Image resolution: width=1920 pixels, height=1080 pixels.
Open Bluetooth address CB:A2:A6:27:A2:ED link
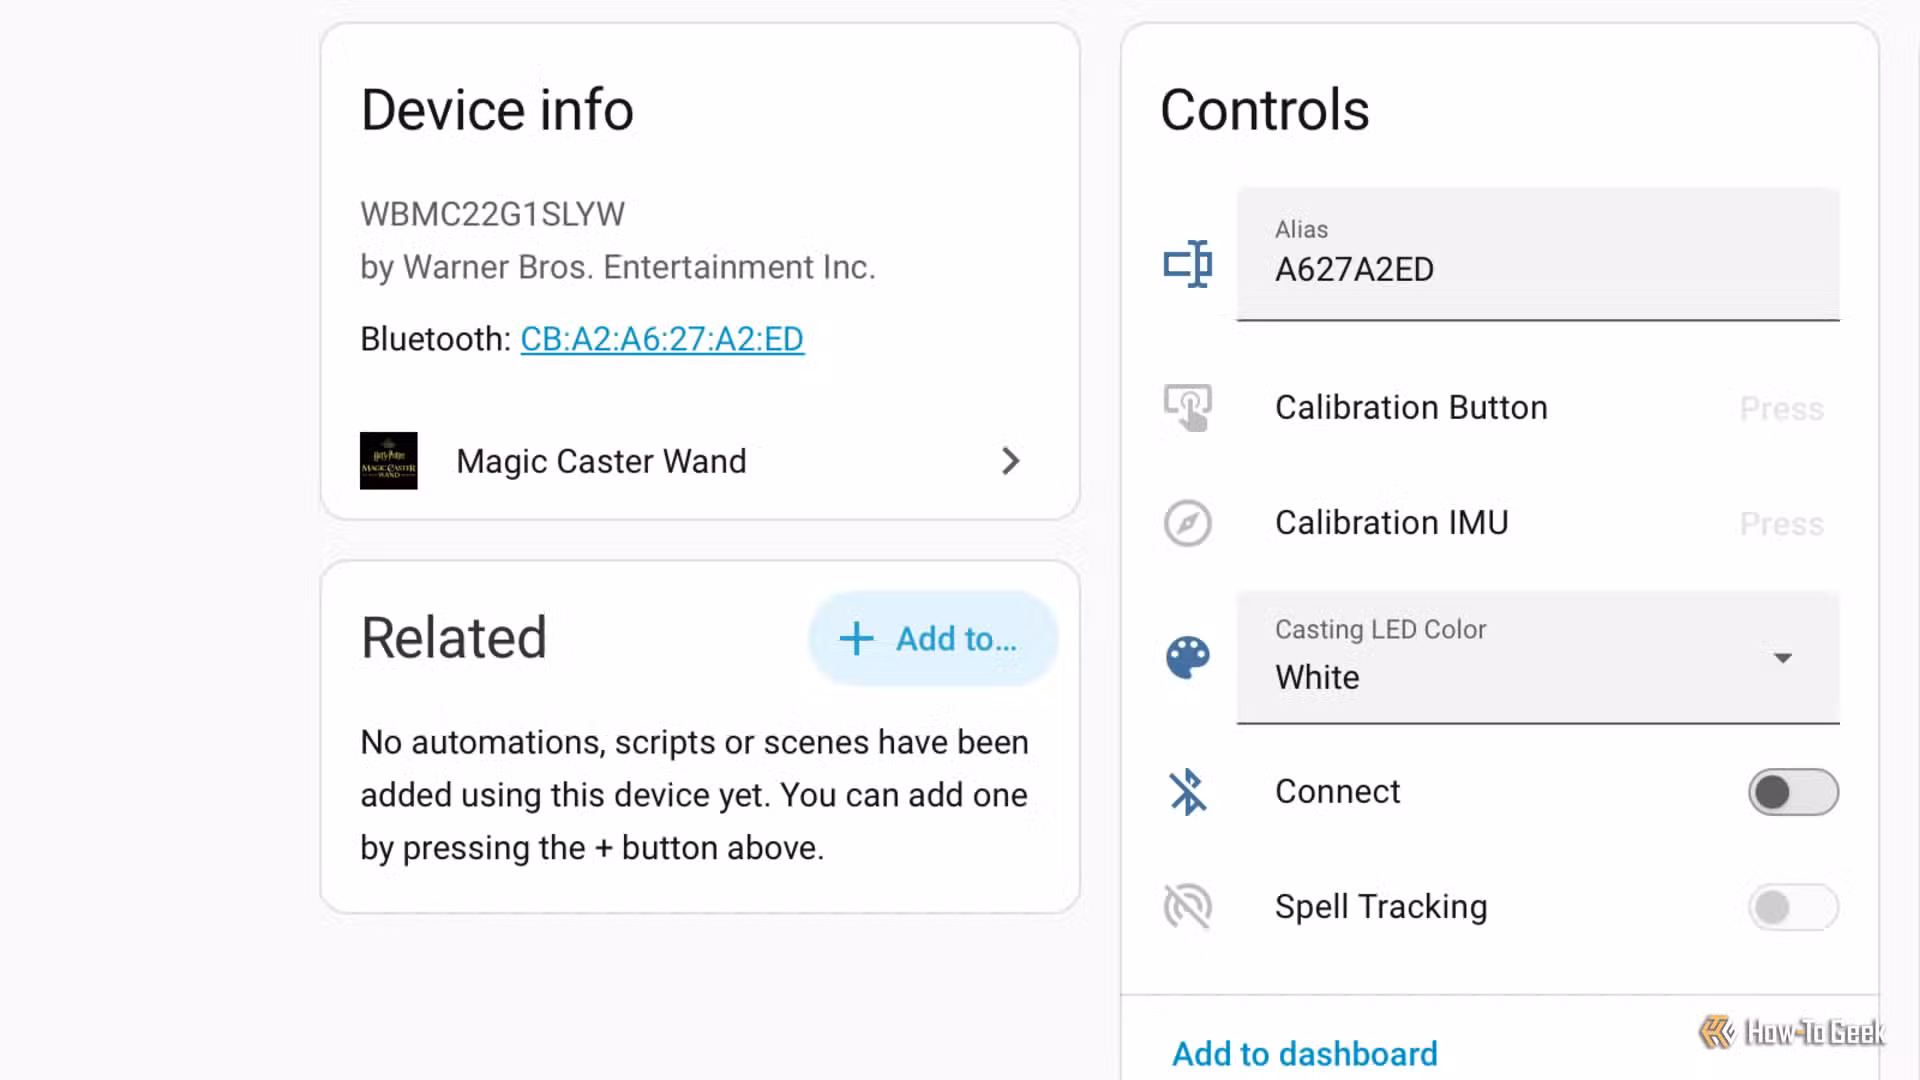click(662, 339)
